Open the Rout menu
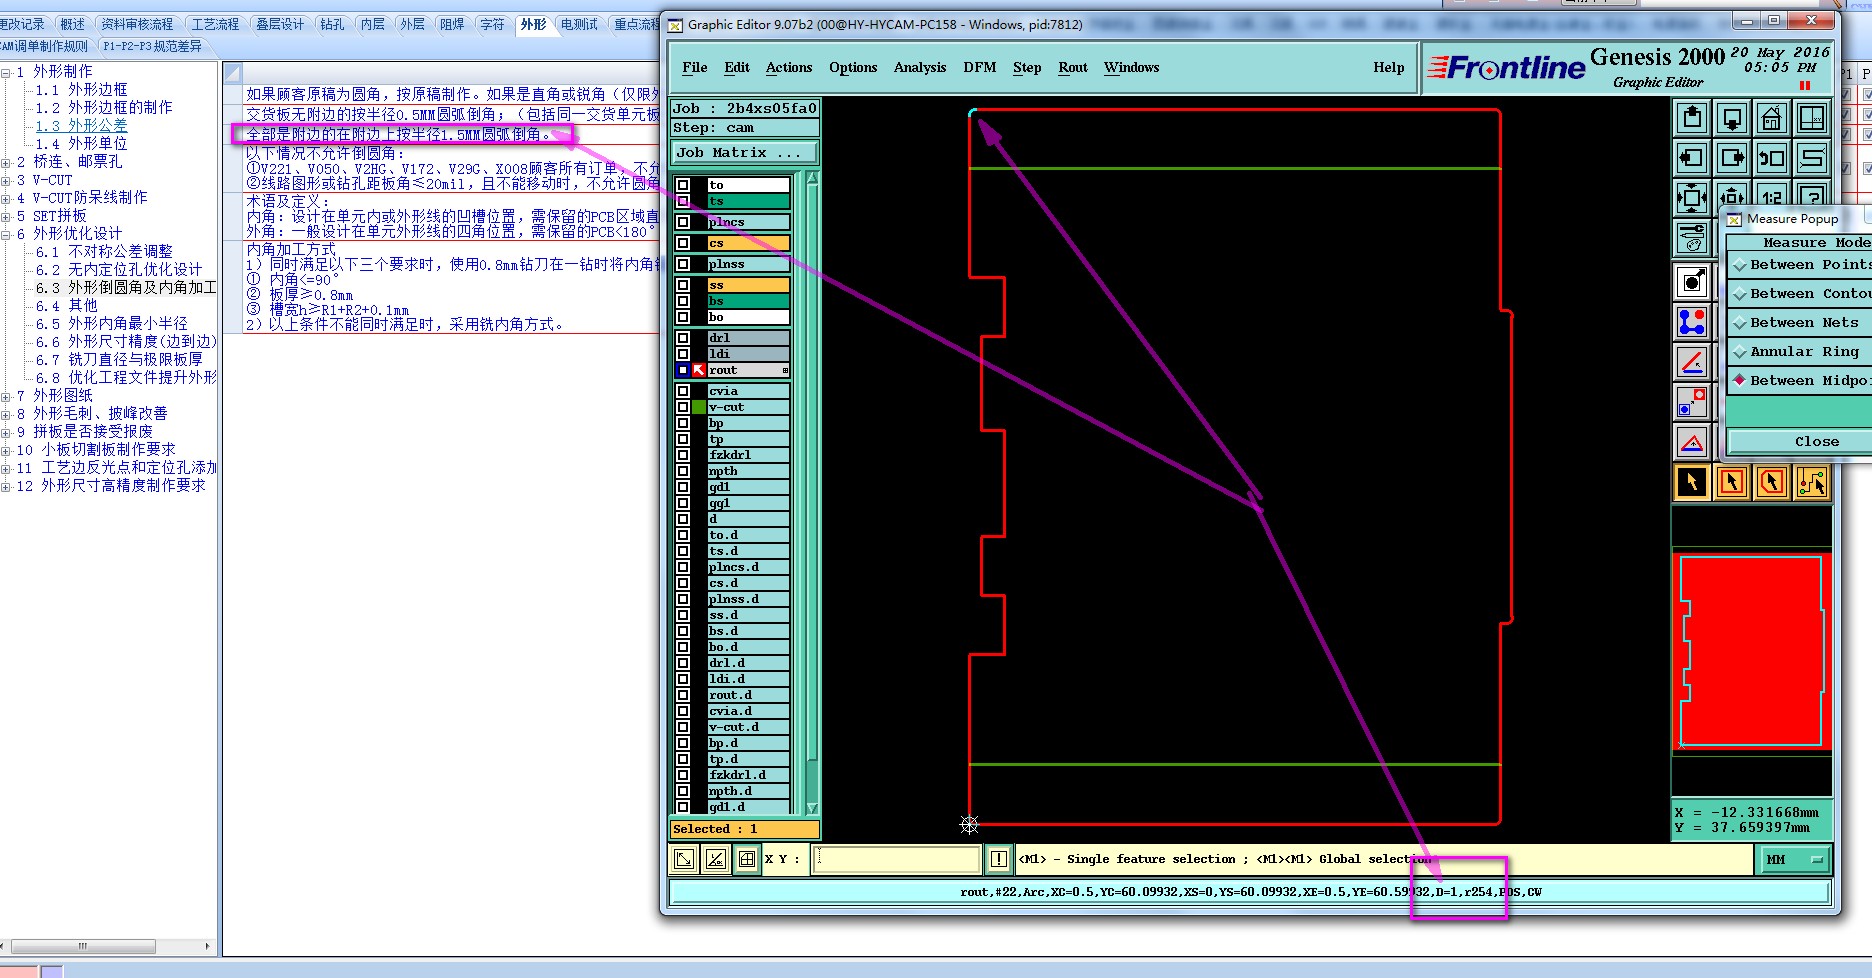The image size is (1872, 978). pos(1073,67)
